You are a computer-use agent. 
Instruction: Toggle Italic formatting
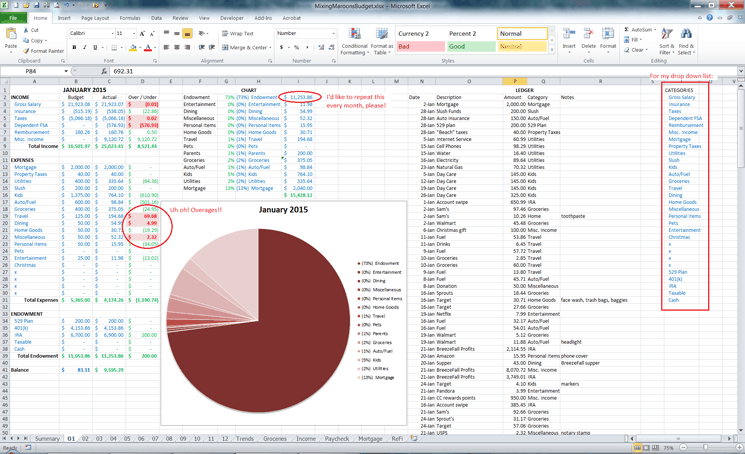coord(85,47)
